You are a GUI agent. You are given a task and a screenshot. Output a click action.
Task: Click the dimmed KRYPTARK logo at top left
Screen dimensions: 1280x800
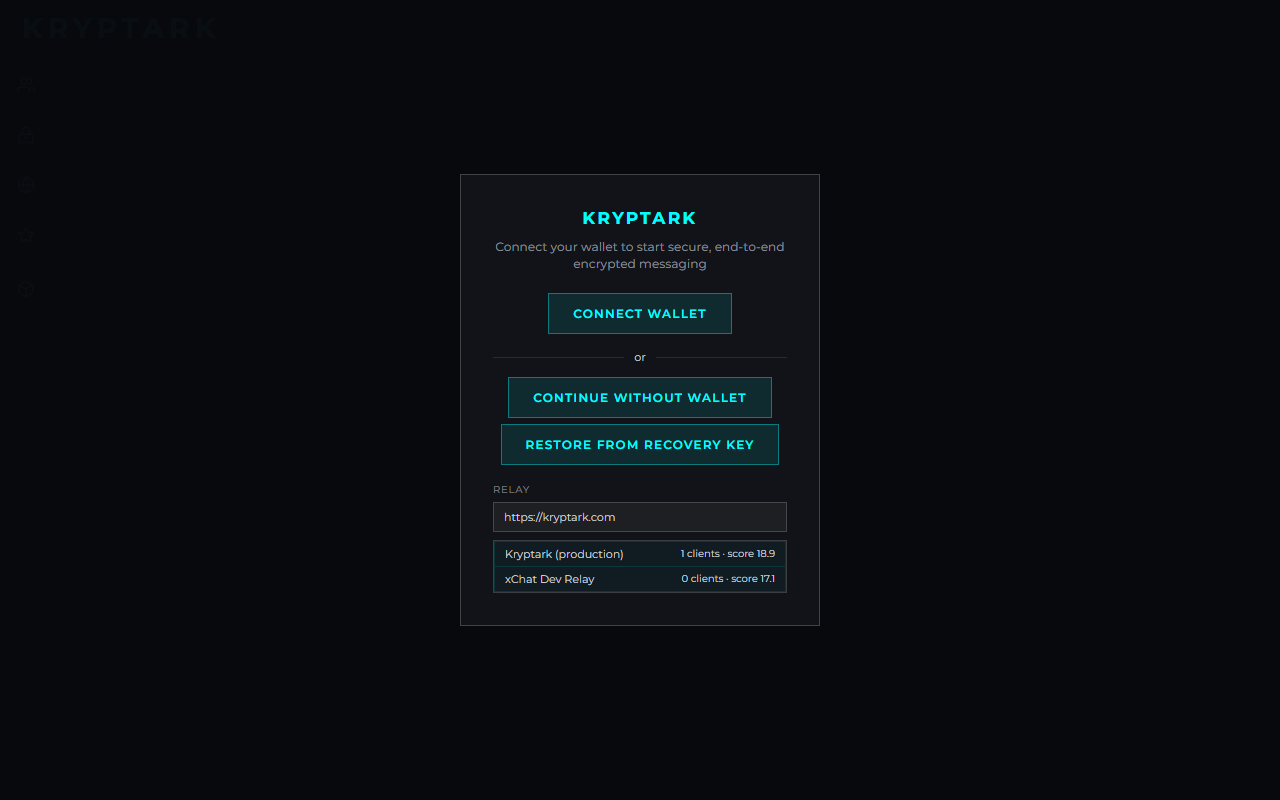119,28
